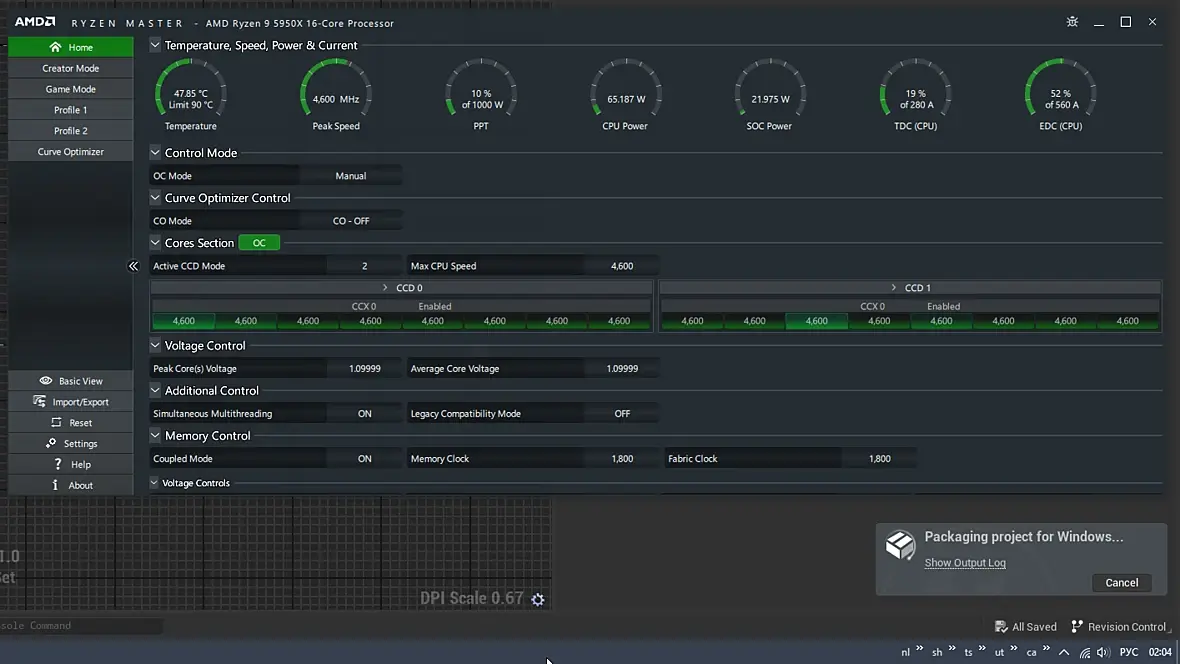The image size is (1180, 664).
Task: Click the 02:04 clock in taskbar
Action: pos(1160,653)
